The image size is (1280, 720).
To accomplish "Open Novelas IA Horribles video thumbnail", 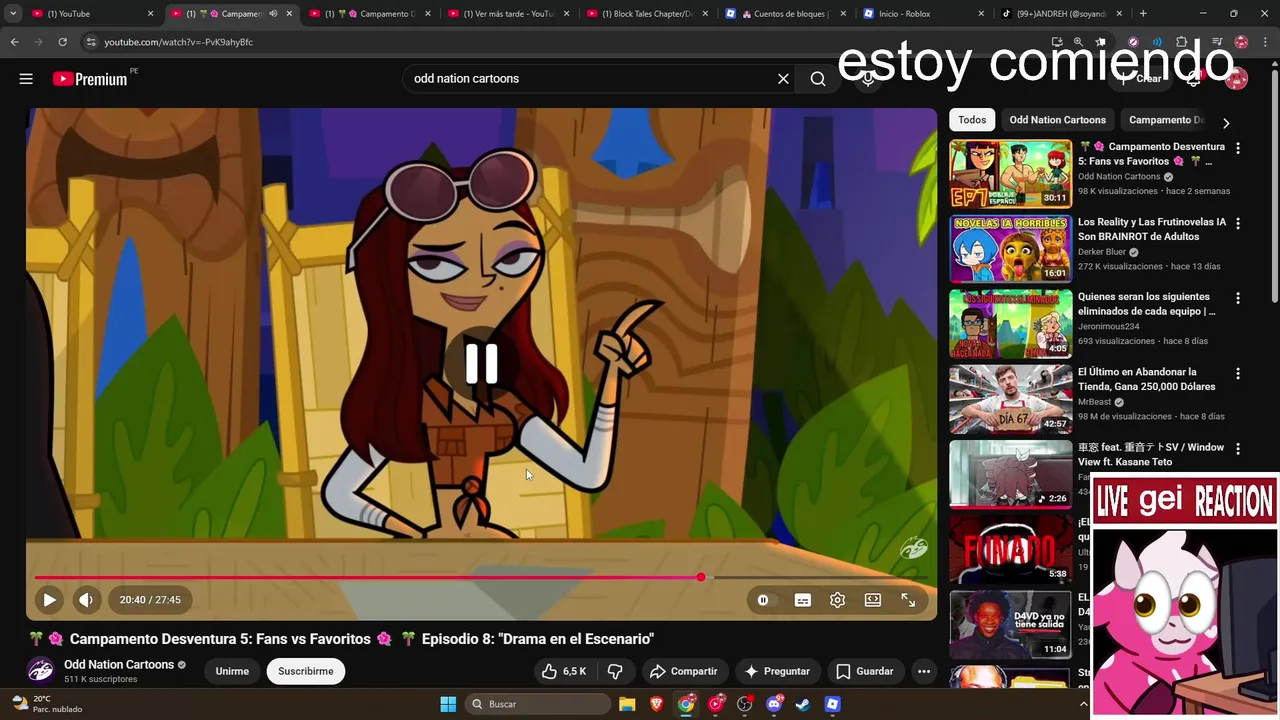I will pos(1010,249).
